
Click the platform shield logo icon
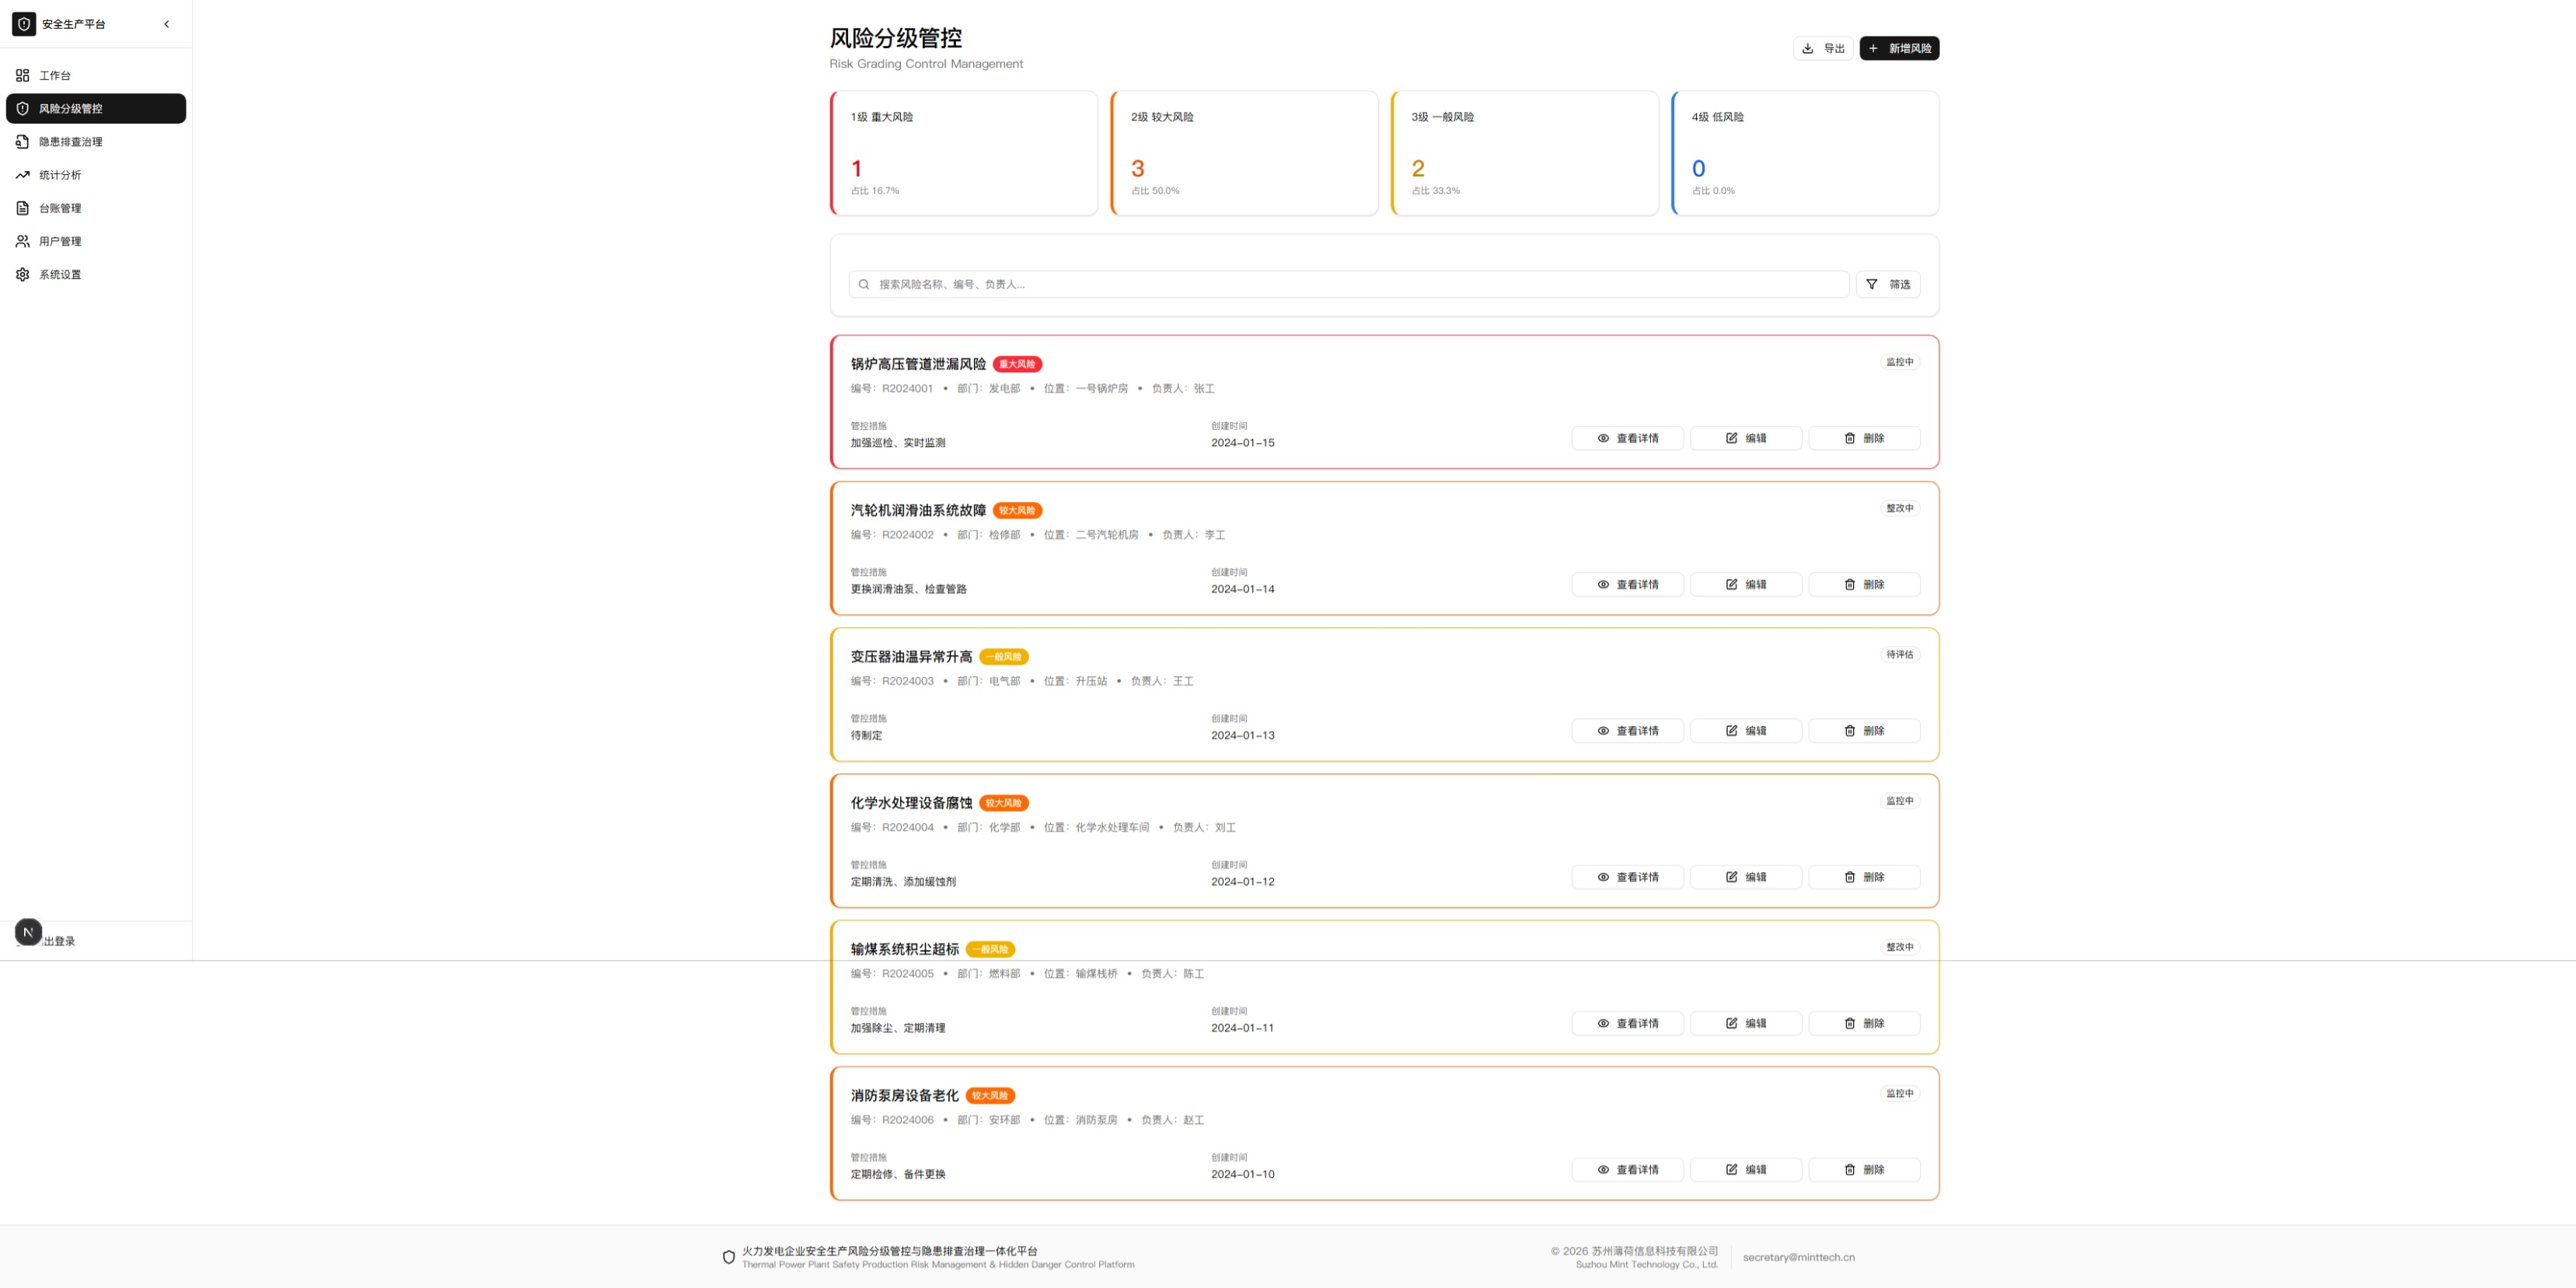click(23, 23)
